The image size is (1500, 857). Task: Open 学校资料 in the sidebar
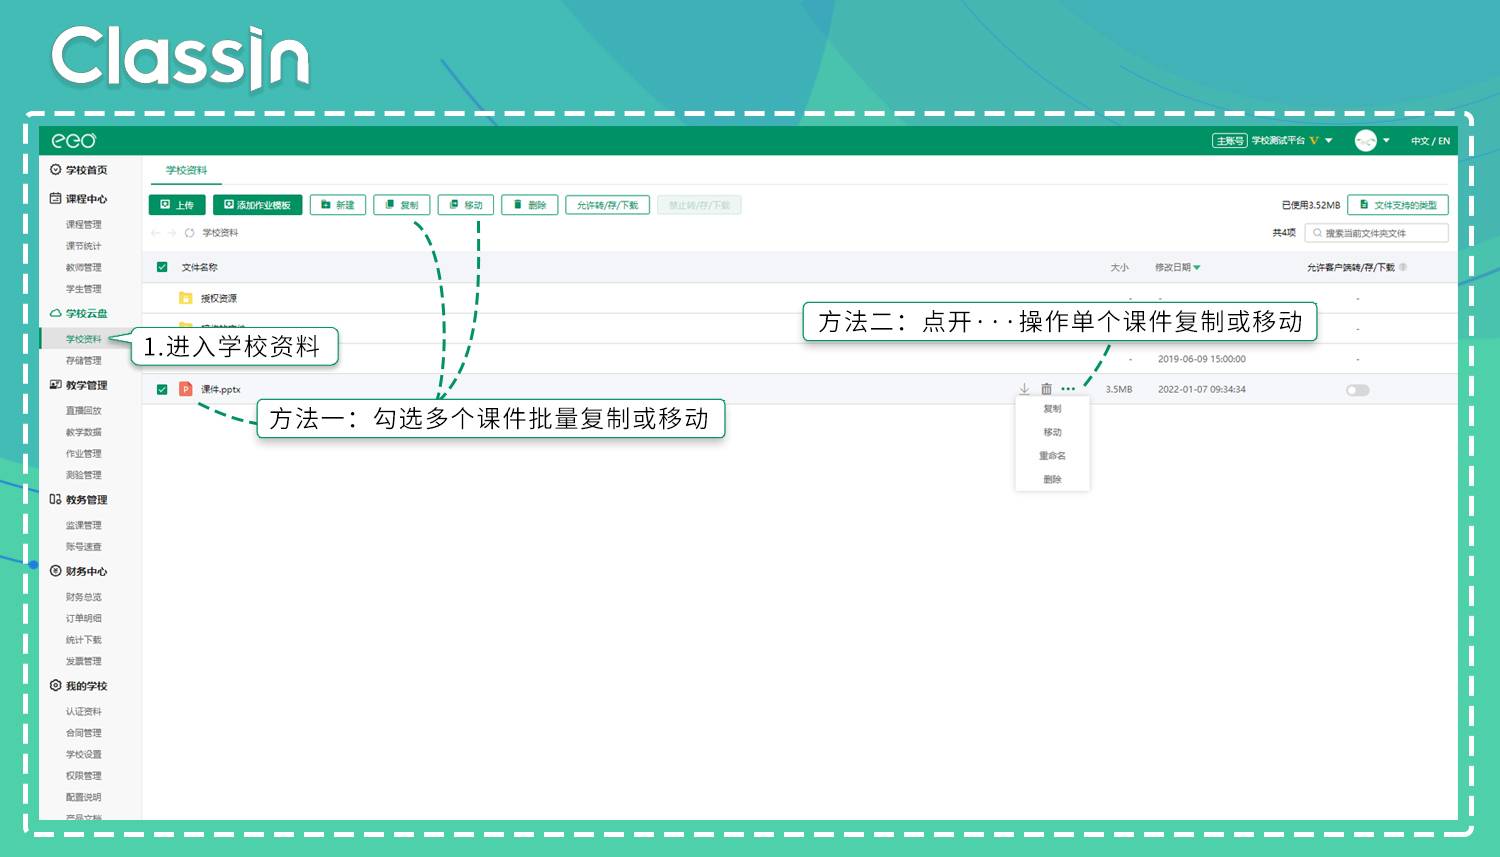click(84, 339)
